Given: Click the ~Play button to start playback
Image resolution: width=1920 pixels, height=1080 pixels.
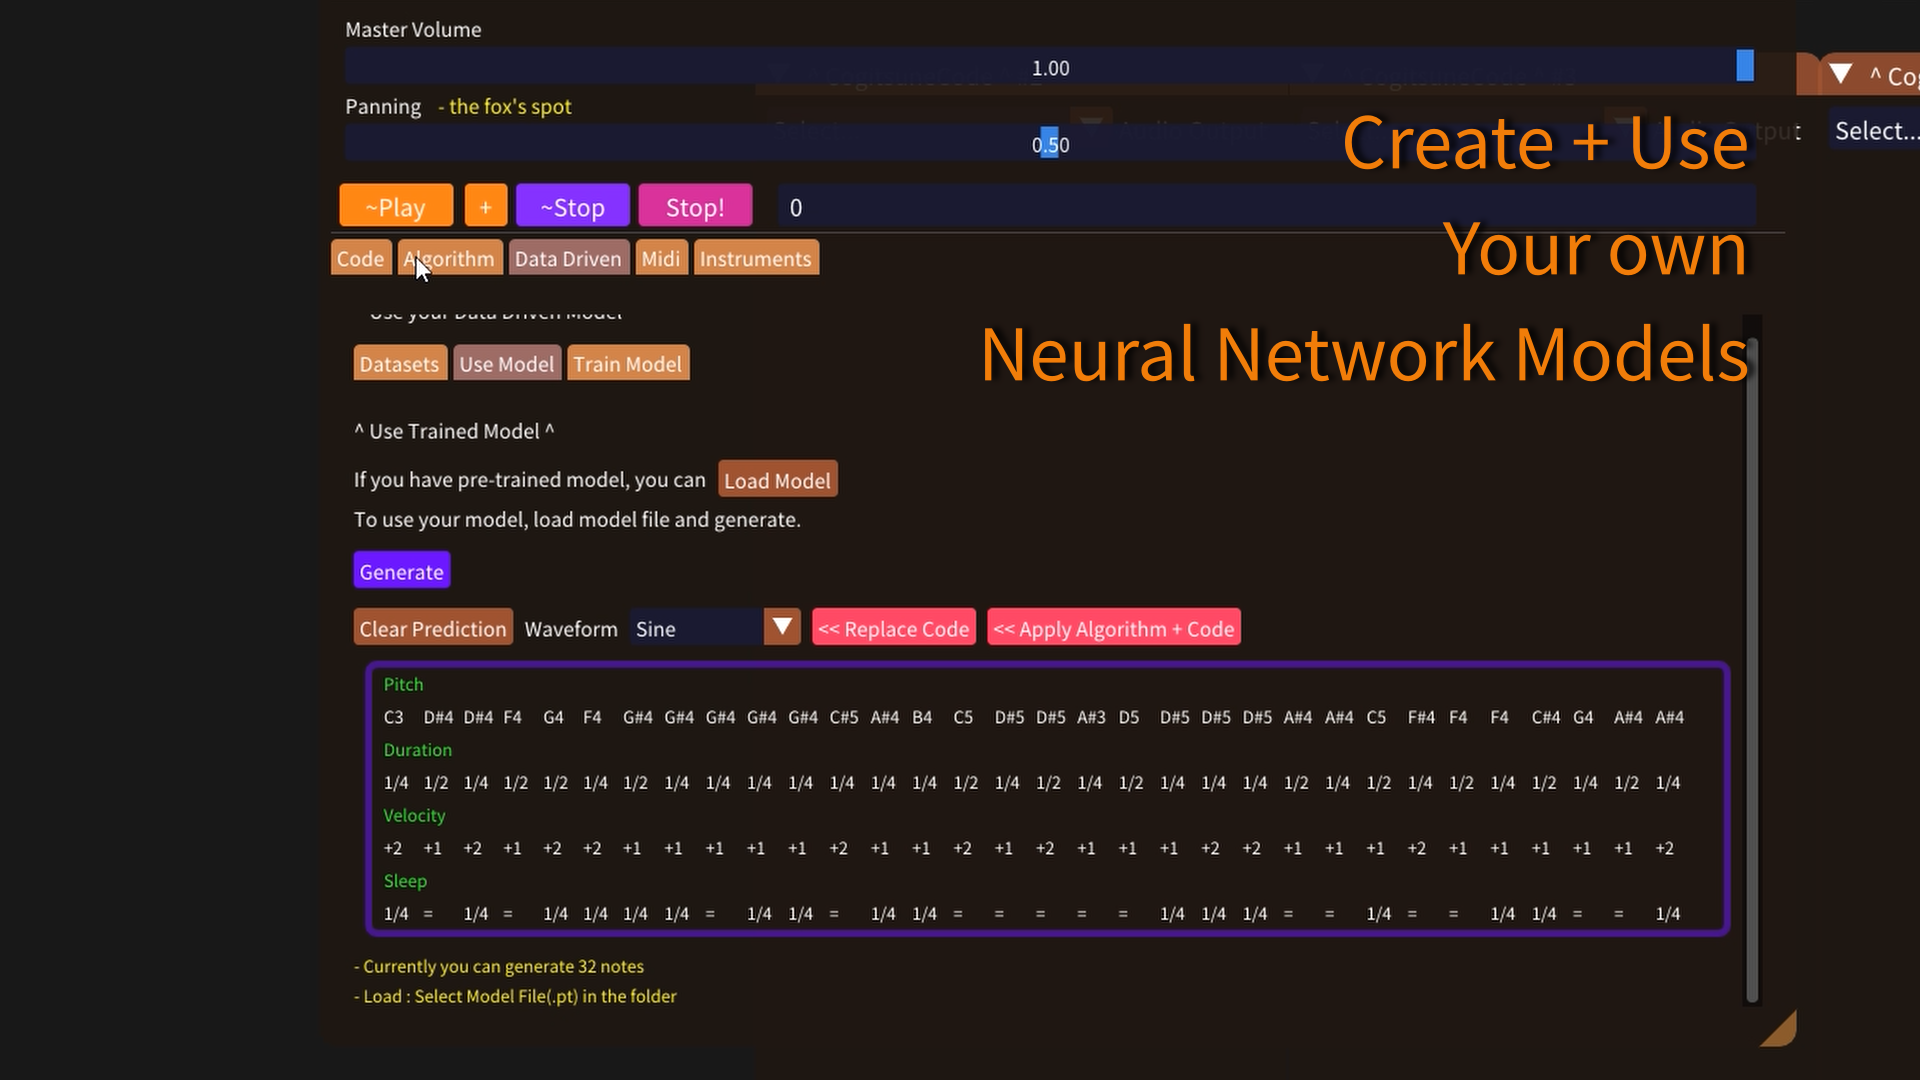Looking at the screenshot, I should pyautogui.click(x=396, y=206).
